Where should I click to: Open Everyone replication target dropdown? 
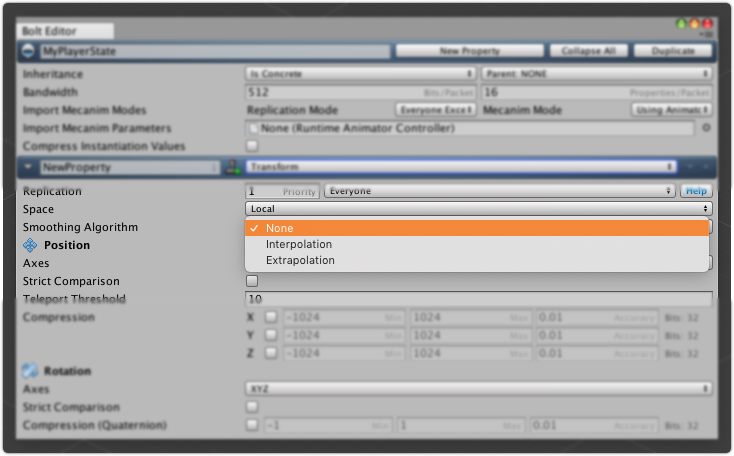coord(499,191)
